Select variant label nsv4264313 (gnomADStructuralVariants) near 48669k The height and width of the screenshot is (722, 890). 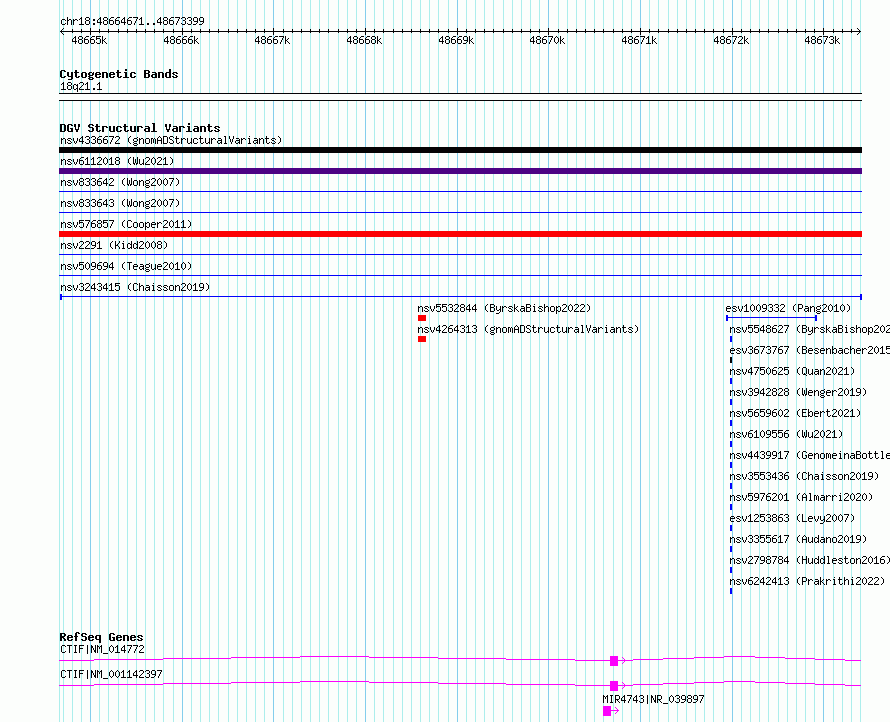pos(528,329)
